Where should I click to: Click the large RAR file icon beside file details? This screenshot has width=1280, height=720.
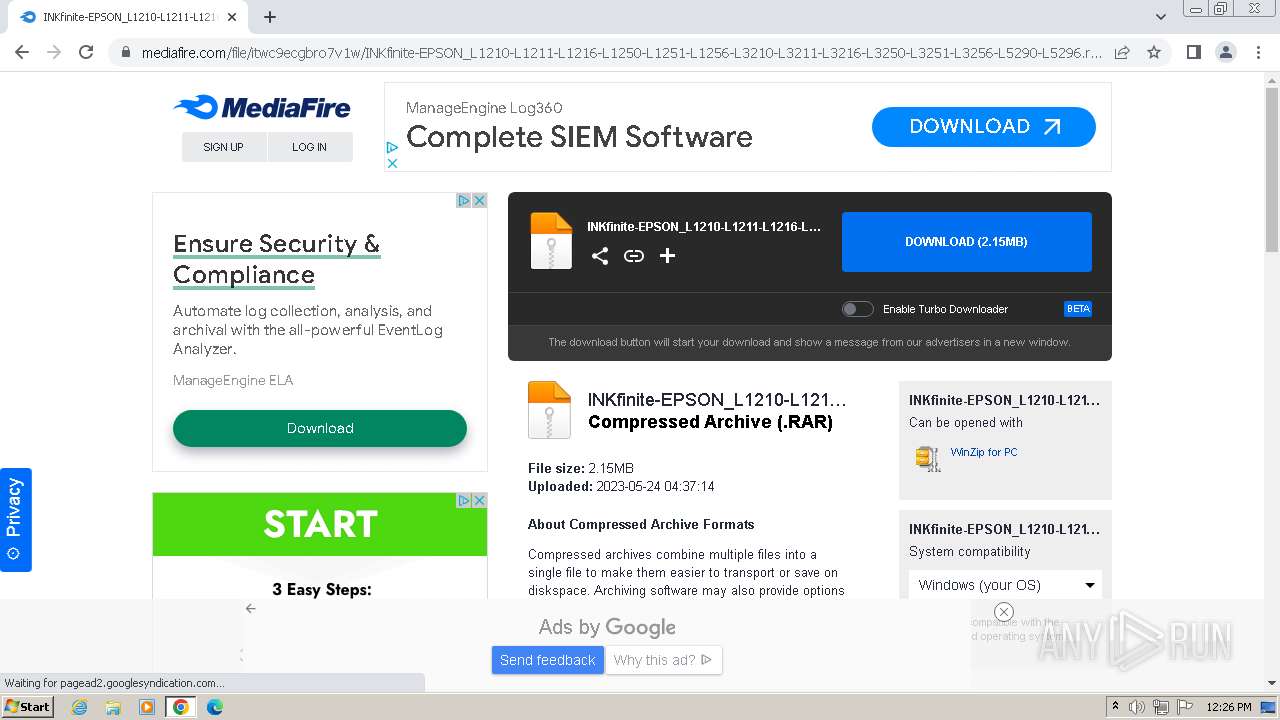pos(549,410)
